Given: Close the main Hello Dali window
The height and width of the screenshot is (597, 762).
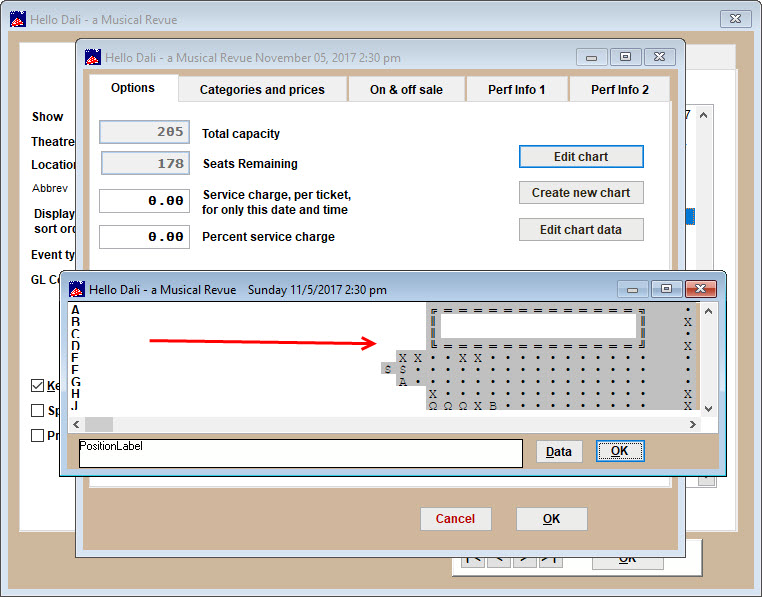Looking at the screenshot, I should point(736,19).
